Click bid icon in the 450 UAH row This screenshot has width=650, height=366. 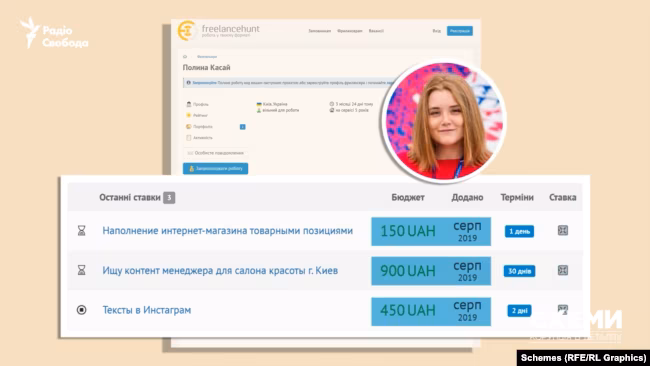563,309
